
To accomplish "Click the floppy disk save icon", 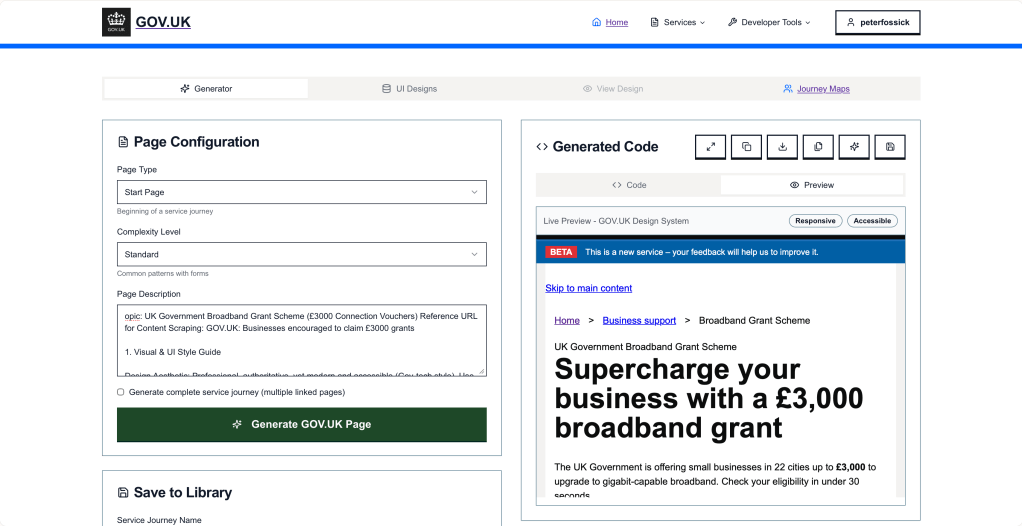I will pos(890,147).
